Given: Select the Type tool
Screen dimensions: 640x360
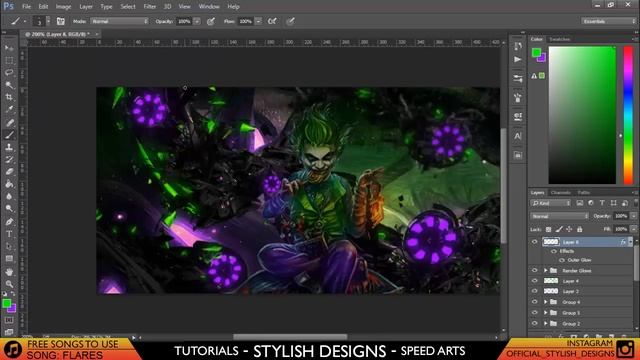Looking at the screenshot, I should 9,234.
